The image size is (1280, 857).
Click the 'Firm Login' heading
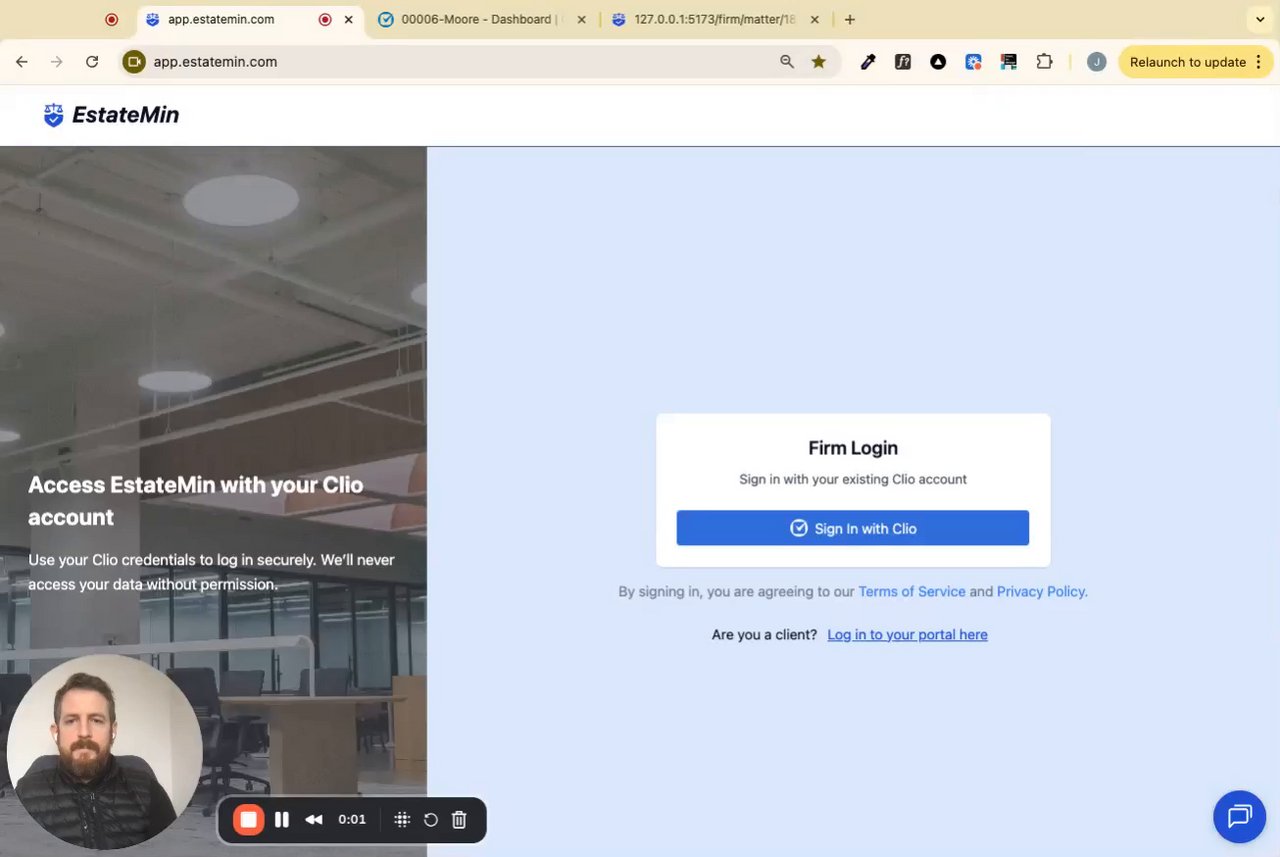(x=853, y=448)
